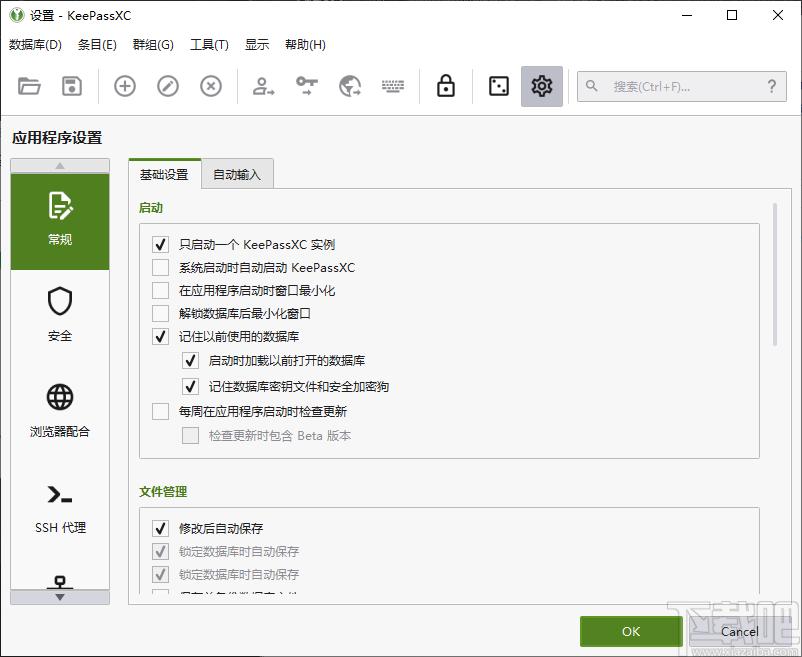Perform auto-type via the keyboard icon
This screenshot has width=802, height=657.
393,86
